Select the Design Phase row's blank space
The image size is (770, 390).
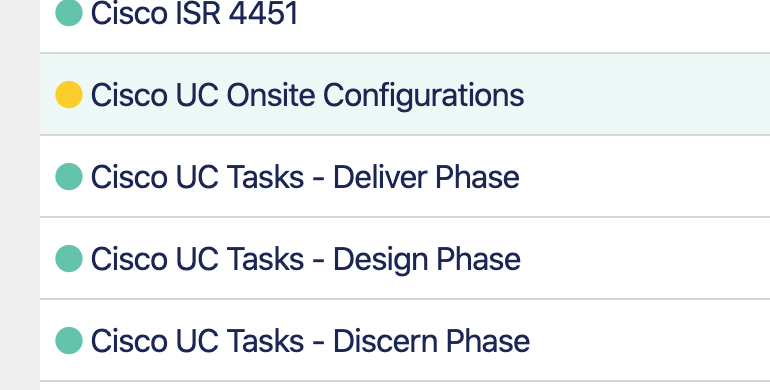coord(643,258)
